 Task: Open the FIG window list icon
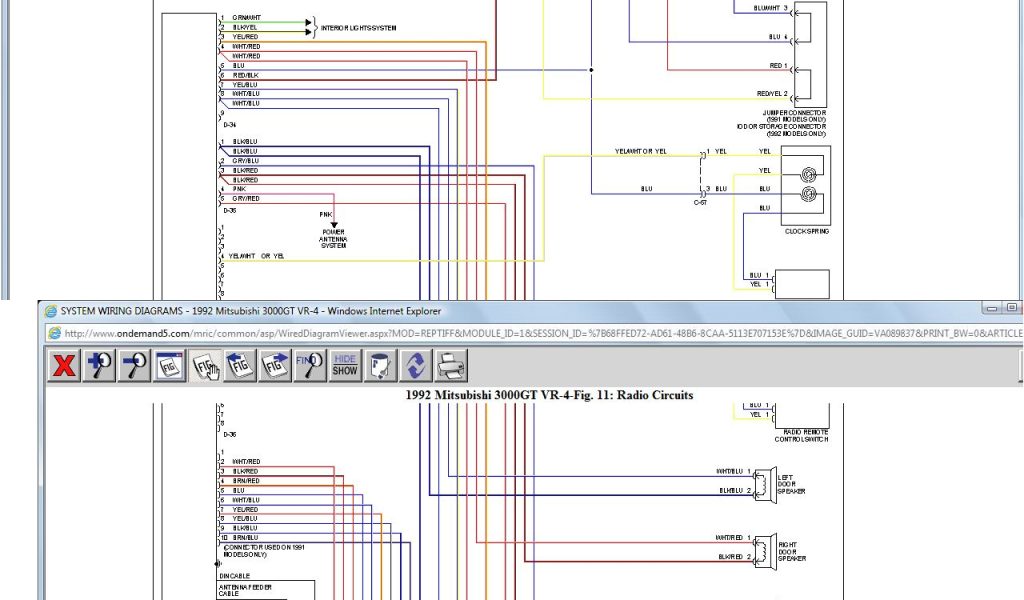click(x=169, y=366)
